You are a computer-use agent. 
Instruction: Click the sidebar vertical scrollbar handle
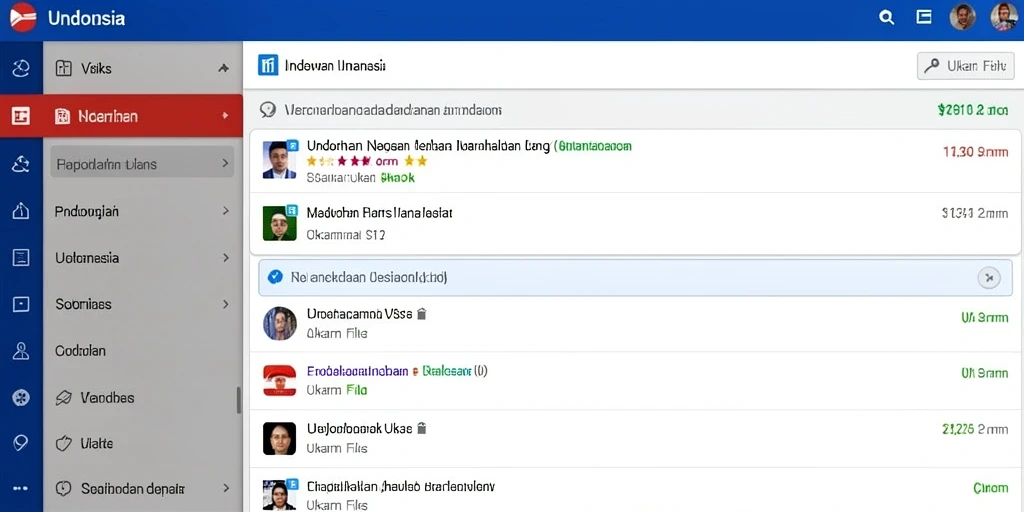pyautogui.click(x=238, y=399)
